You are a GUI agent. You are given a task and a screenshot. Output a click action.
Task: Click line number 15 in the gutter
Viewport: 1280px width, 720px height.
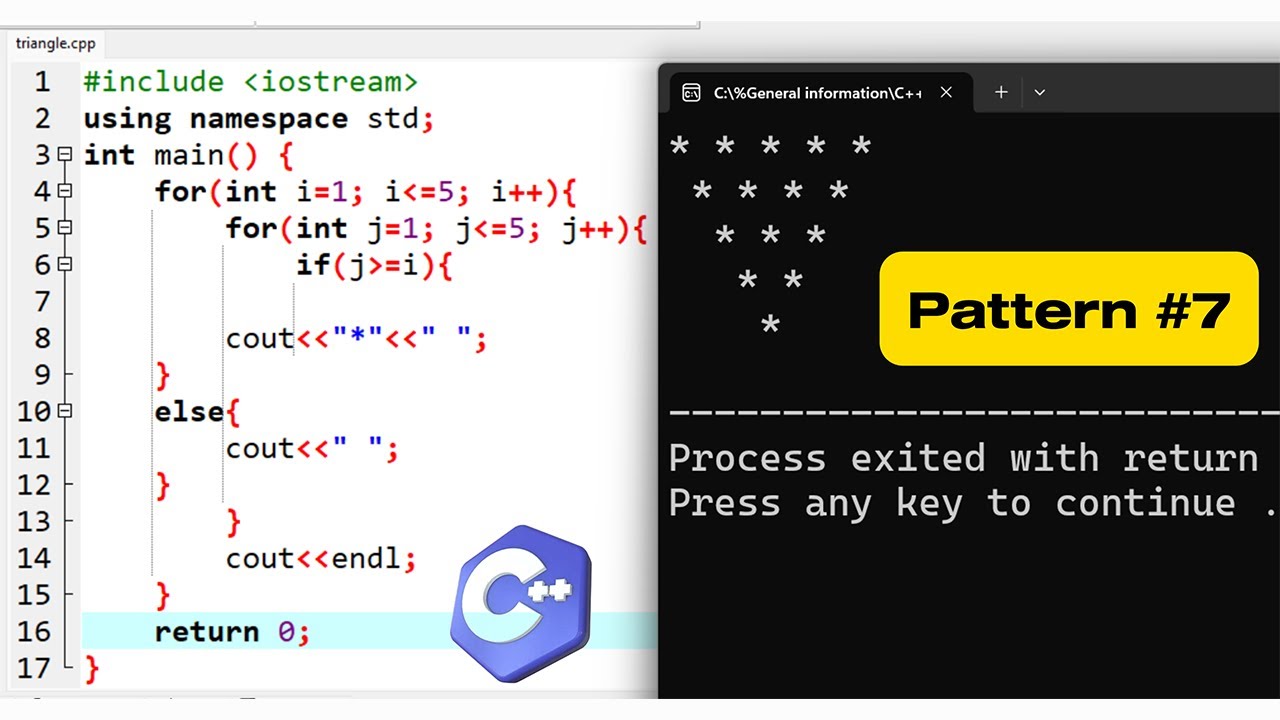tap(34, 595)
